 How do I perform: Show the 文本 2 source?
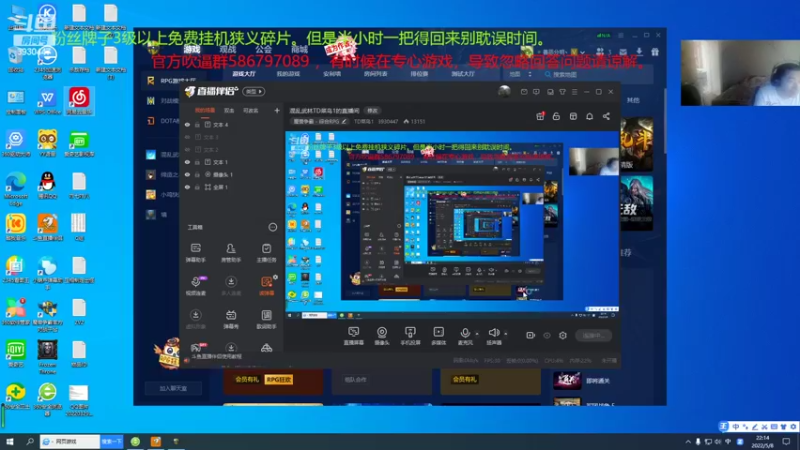(x=187, y=149)
